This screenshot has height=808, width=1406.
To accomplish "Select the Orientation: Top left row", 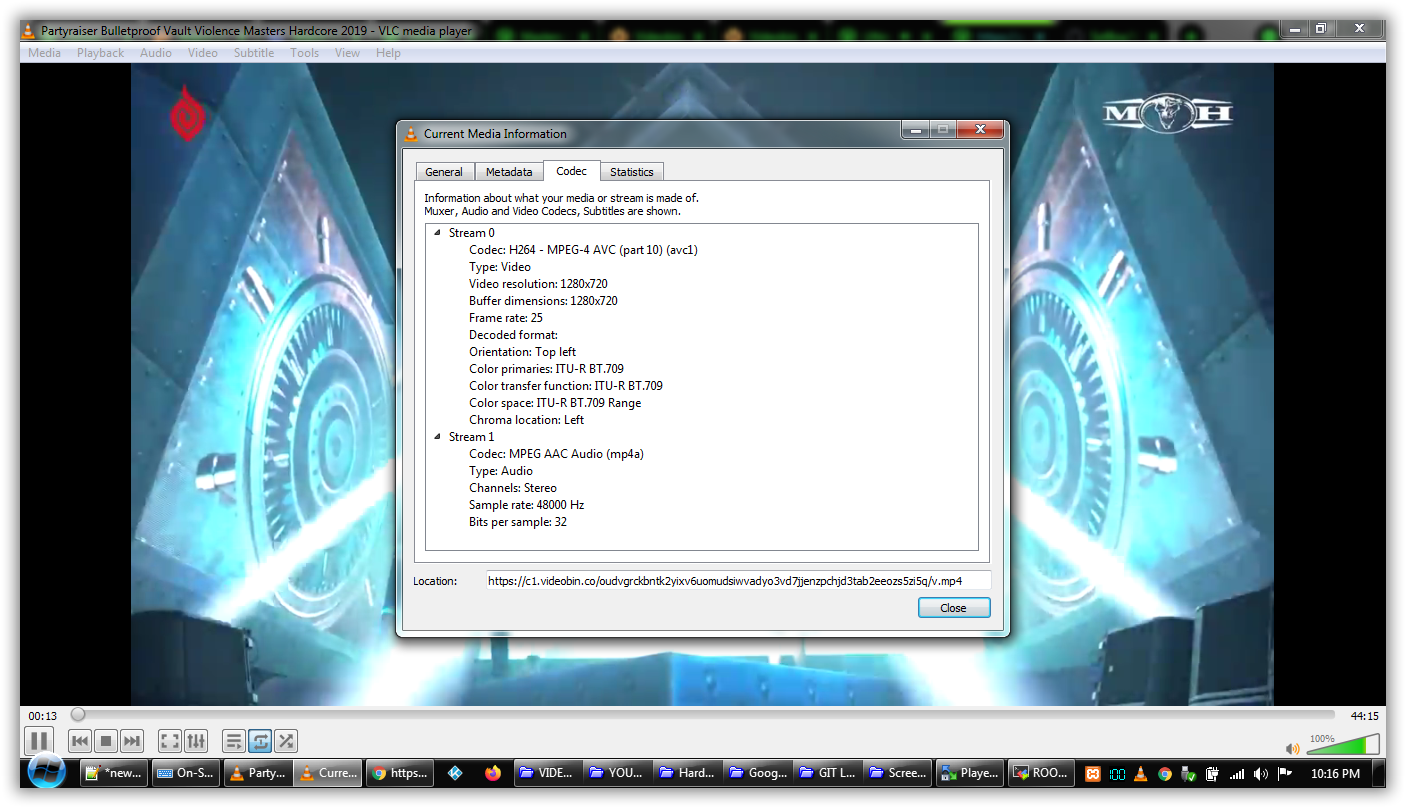I will [523, 352].
